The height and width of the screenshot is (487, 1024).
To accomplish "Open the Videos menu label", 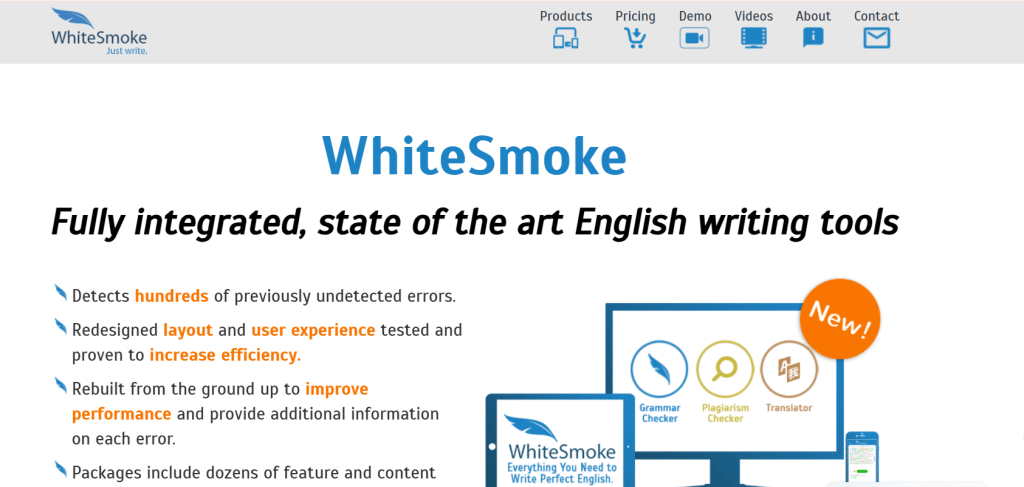I will 754,16.
